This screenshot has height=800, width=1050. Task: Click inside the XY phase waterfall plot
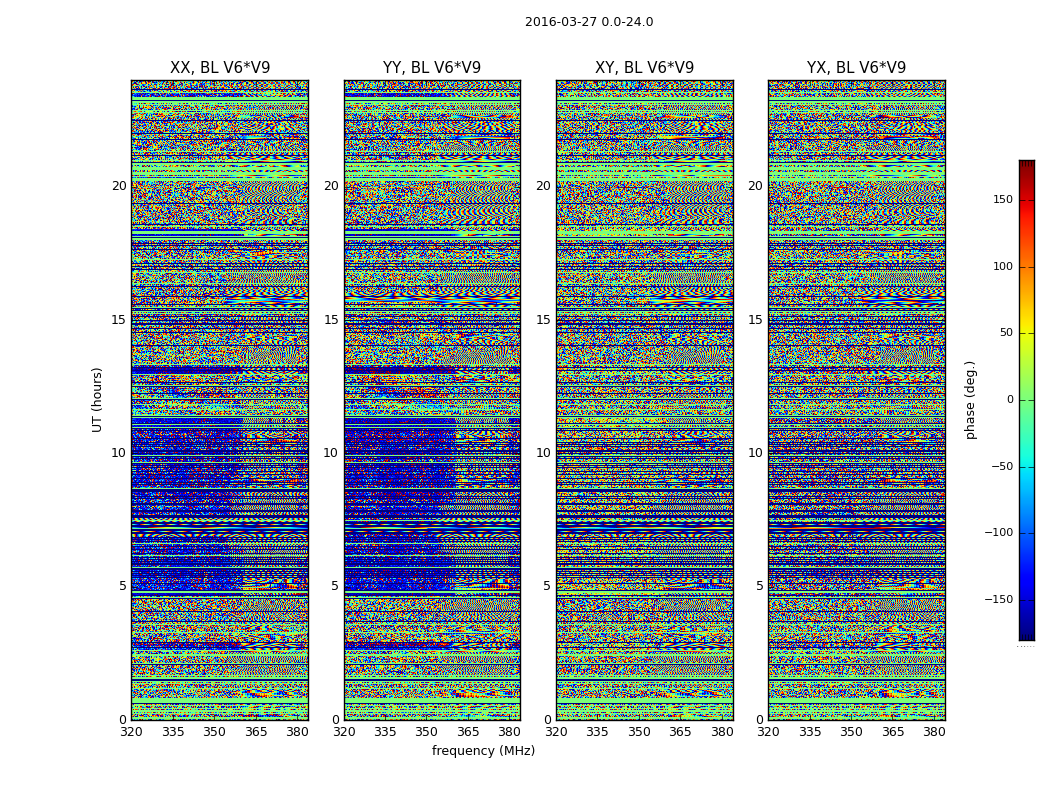click(x=644, y=400)
